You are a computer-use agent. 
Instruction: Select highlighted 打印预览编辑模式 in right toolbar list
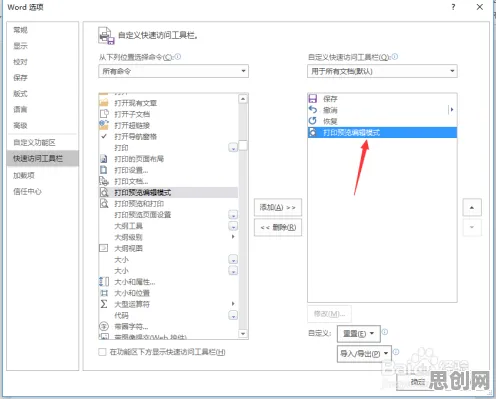point(382,132)
